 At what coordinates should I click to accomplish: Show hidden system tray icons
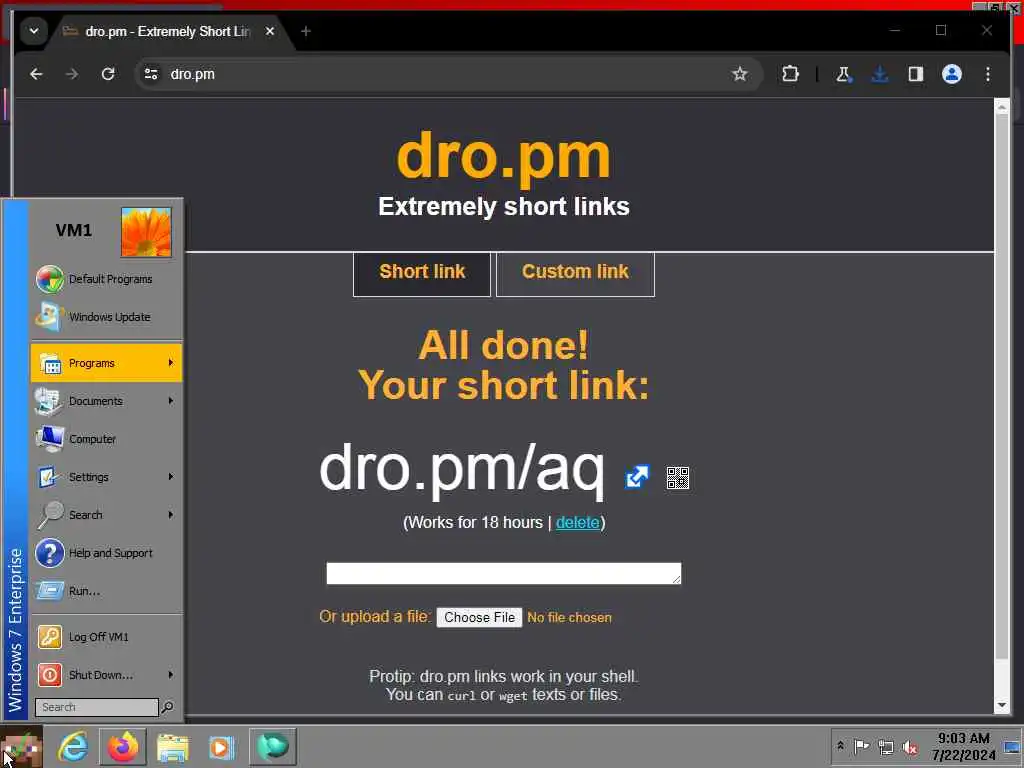pos(840,745)
